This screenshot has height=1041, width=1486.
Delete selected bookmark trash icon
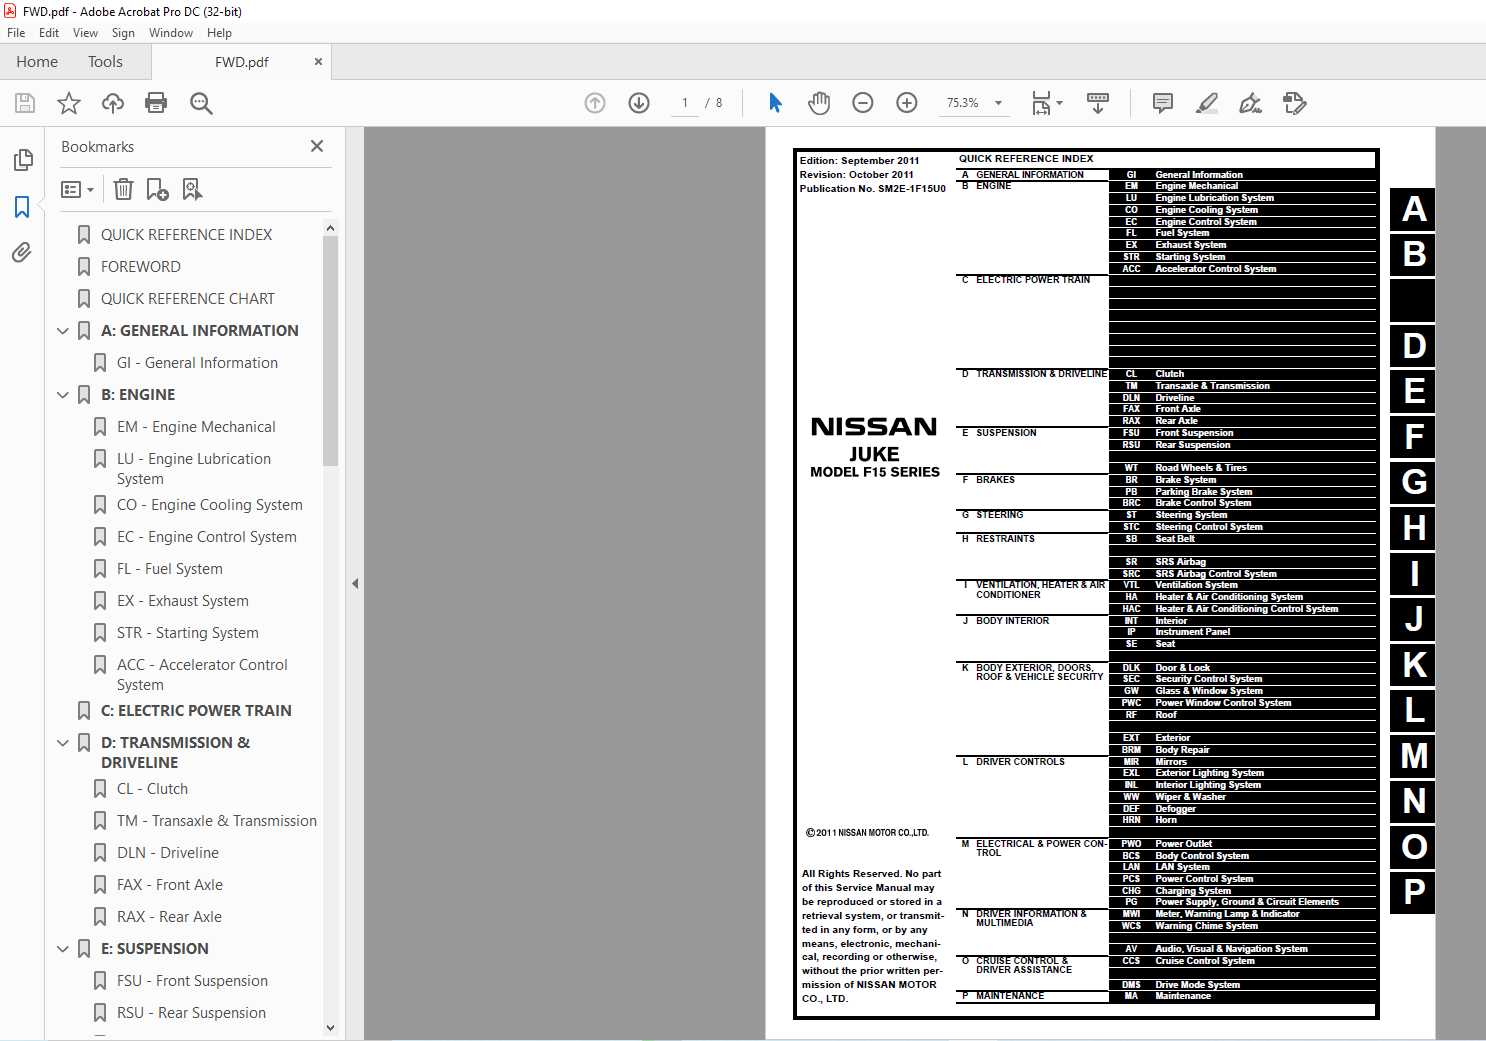coord(123,189)
